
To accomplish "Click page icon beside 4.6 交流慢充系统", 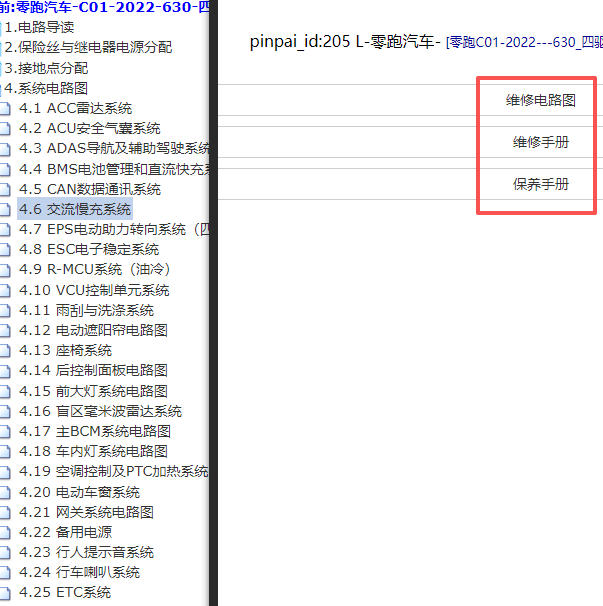I will coord(5,209).
